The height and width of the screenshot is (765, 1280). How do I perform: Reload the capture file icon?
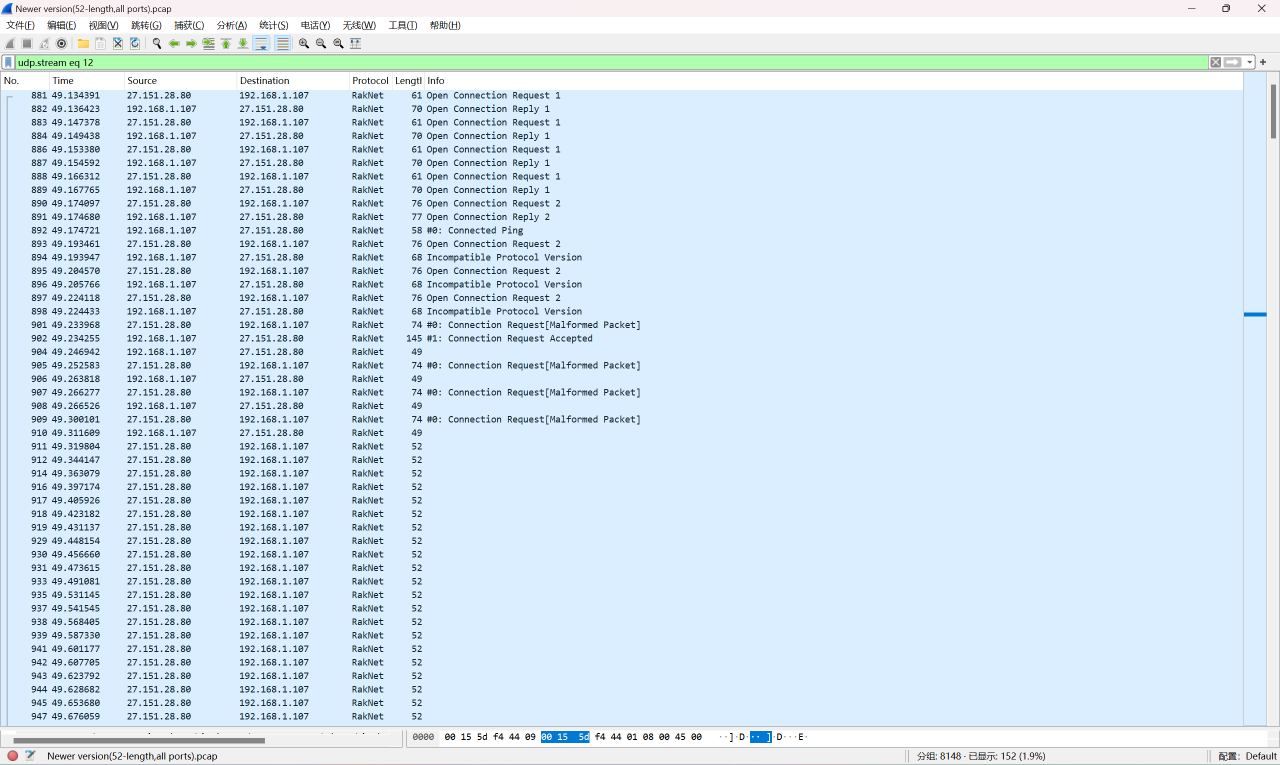coord(135,44)
